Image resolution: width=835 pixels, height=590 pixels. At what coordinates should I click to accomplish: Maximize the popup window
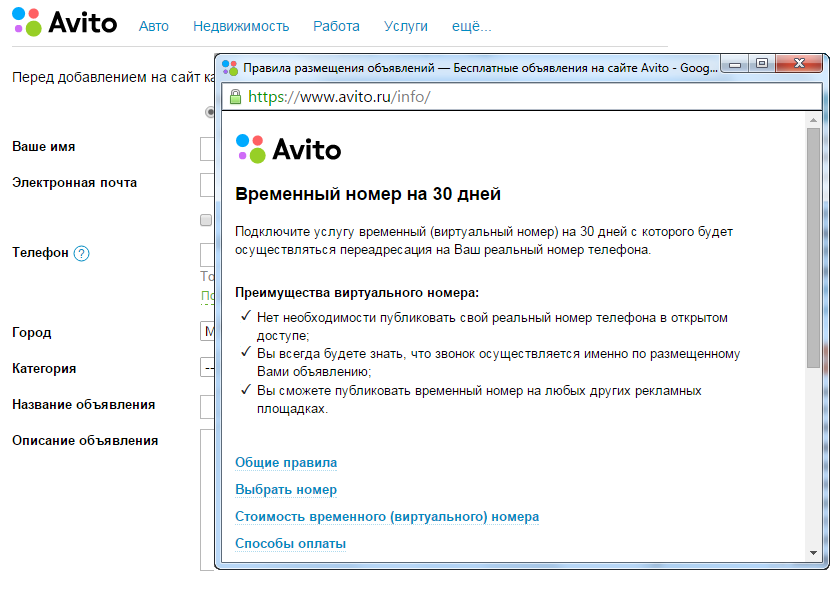[x=762, y=64]
